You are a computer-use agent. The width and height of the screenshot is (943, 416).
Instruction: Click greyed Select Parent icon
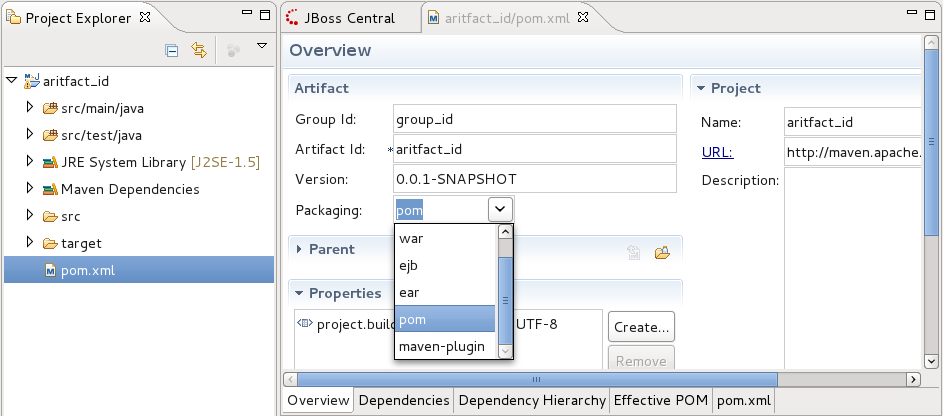tap(634, 252)
